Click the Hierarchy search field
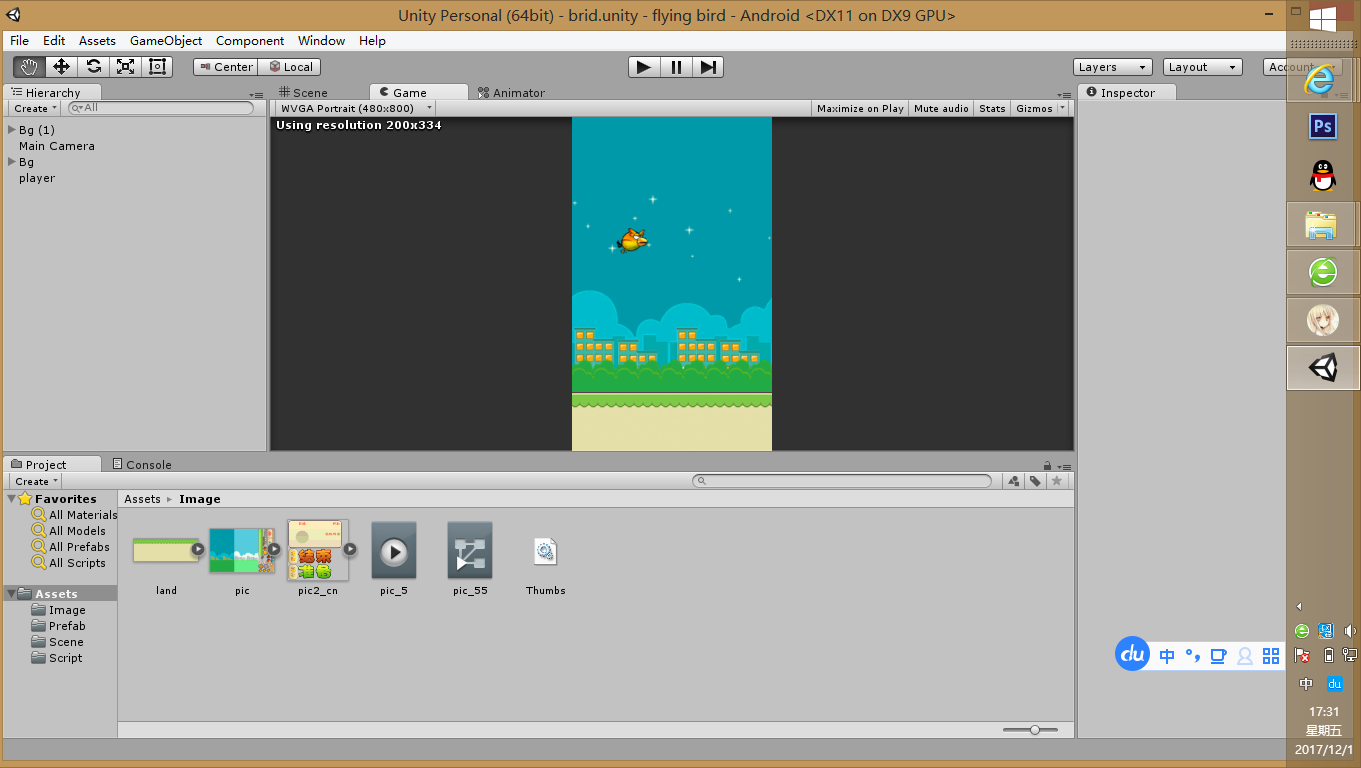1361x768 pixels. coord(161,108)
